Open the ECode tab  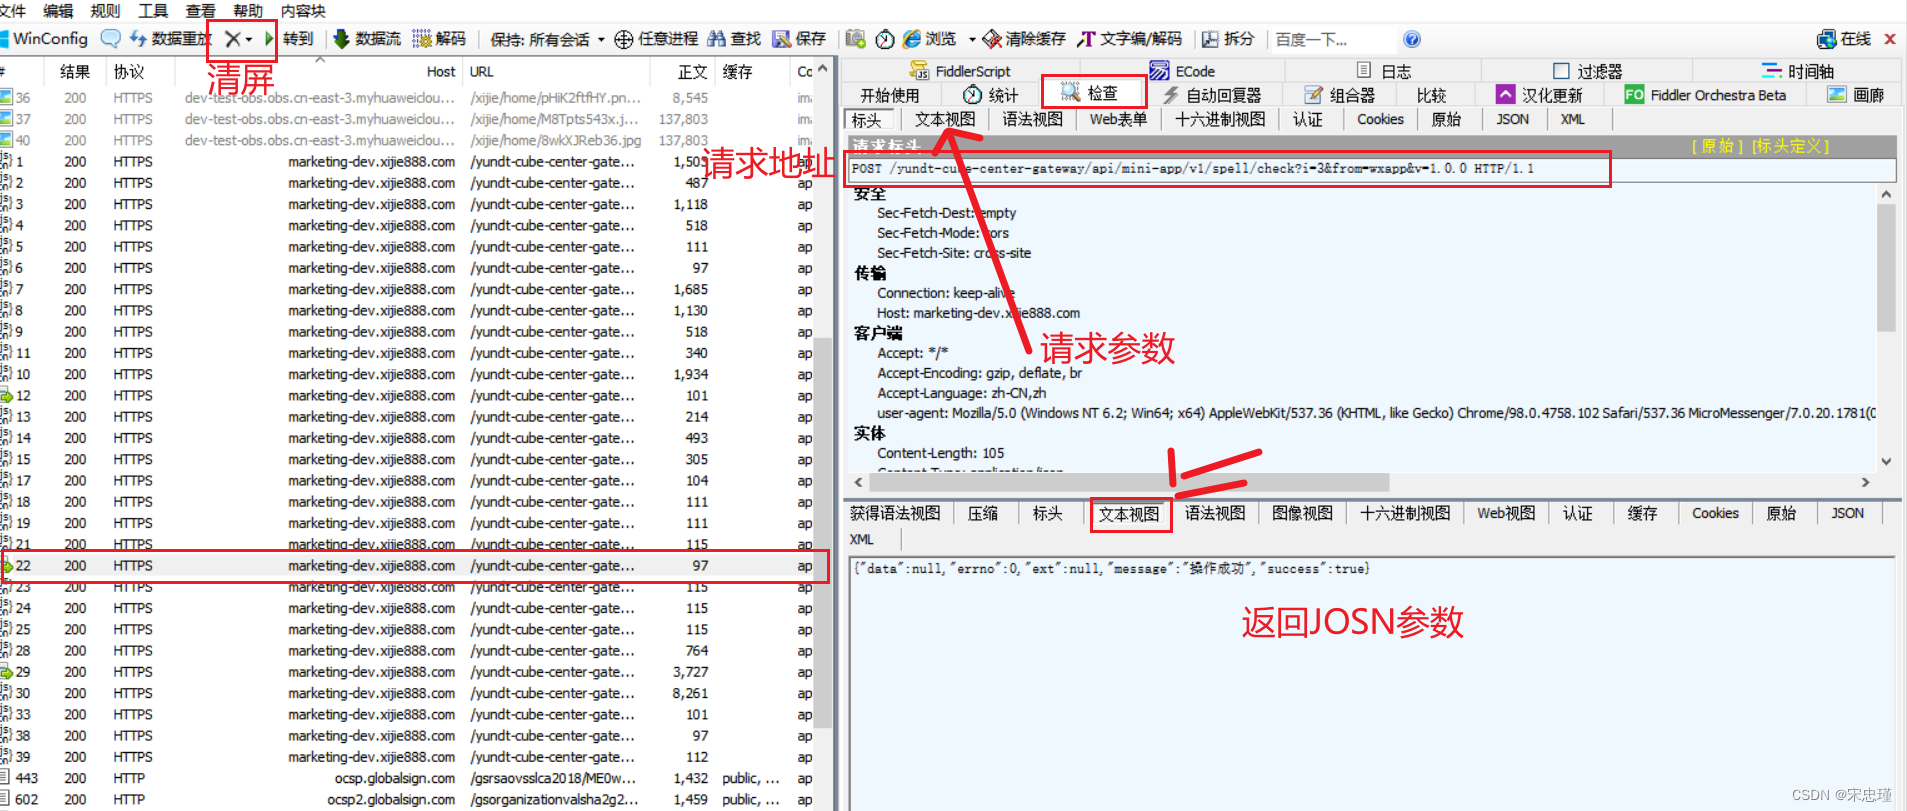1183,71
